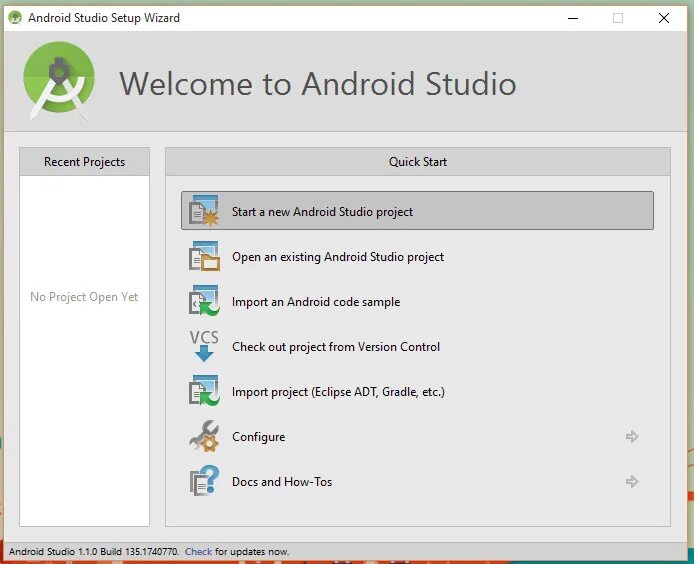694x564 pixels.
Task: Click the small Android icon in the title bar
Action: click(15, 18)
